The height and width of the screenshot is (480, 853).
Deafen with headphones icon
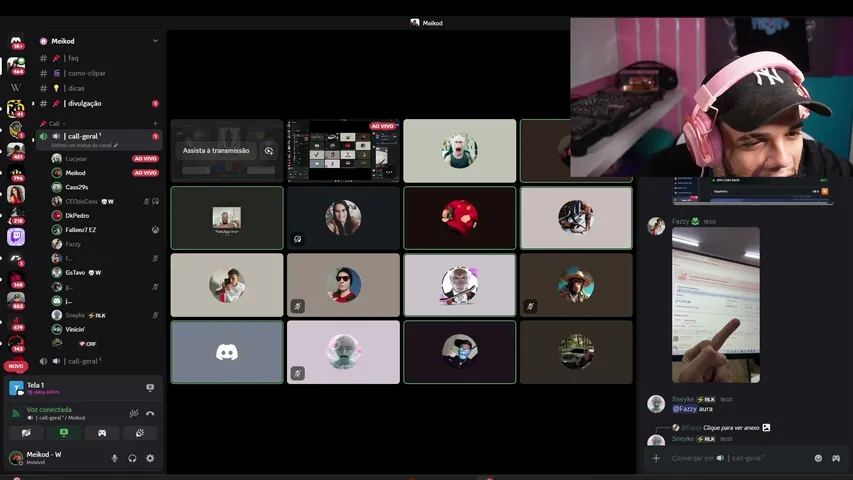click(x=132, y=458)
